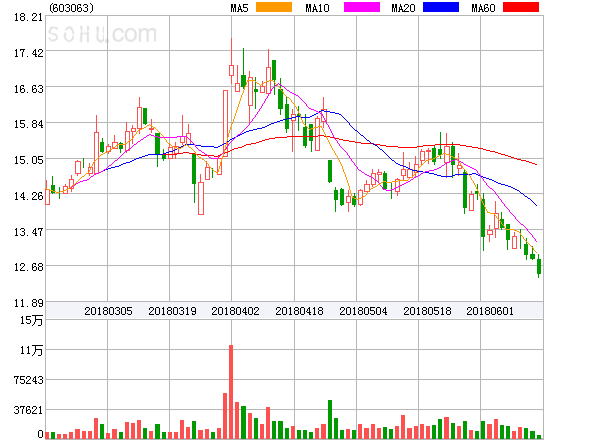This screenshot has width=600, height=440.
Task: Select the MA60 legend label
Action: pos(483,8)
